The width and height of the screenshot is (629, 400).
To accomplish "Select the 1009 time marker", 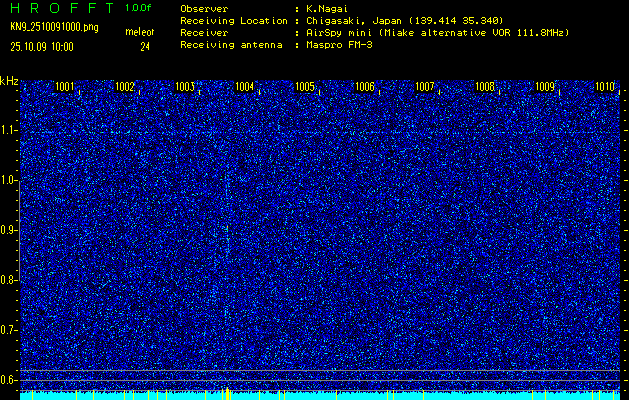I will click(545, 87).
